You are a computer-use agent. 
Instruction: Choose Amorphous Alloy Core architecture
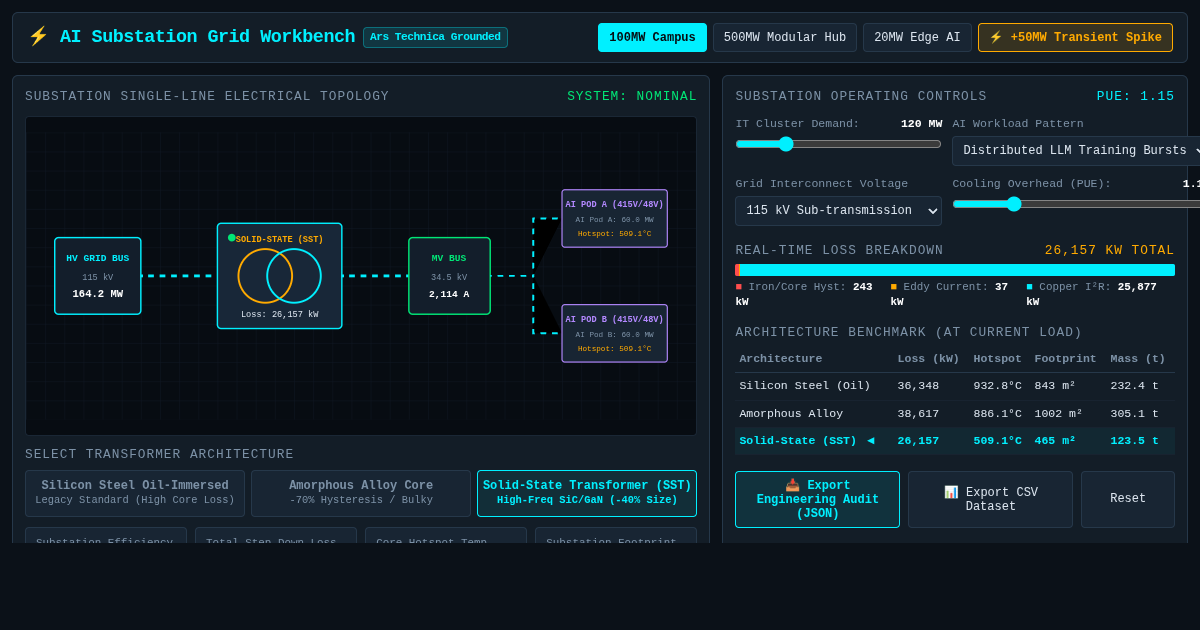pos(361,493)
